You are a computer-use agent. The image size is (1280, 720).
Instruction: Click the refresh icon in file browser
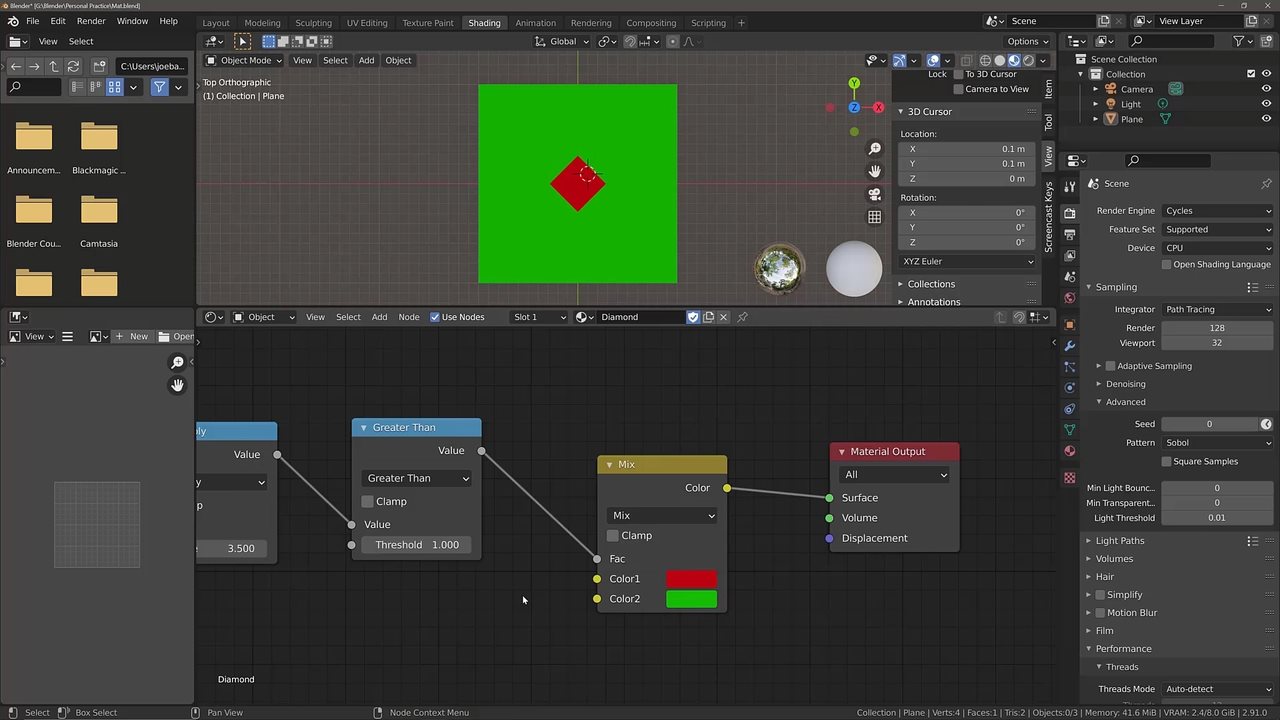pos(73,66)
